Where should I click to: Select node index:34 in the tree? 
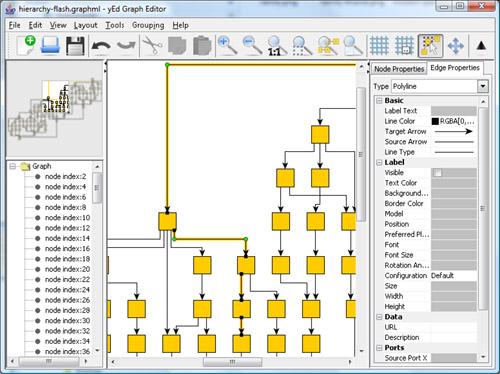point(67,342)
